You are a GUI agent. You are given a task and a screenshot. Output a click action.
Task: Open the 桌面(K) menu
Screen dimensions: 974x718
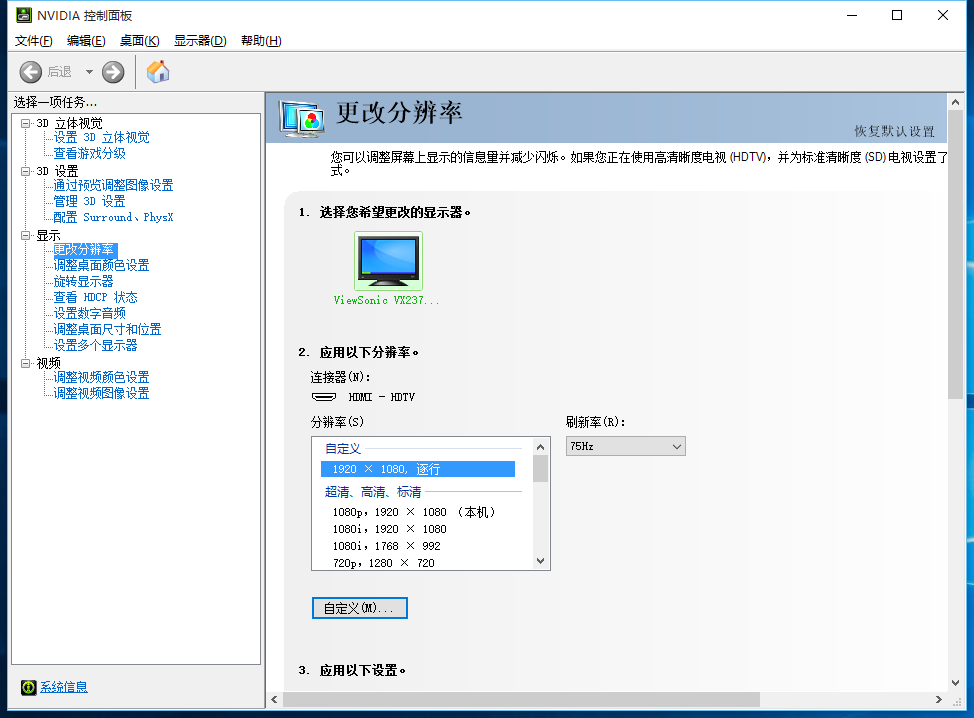click(140, 41)
